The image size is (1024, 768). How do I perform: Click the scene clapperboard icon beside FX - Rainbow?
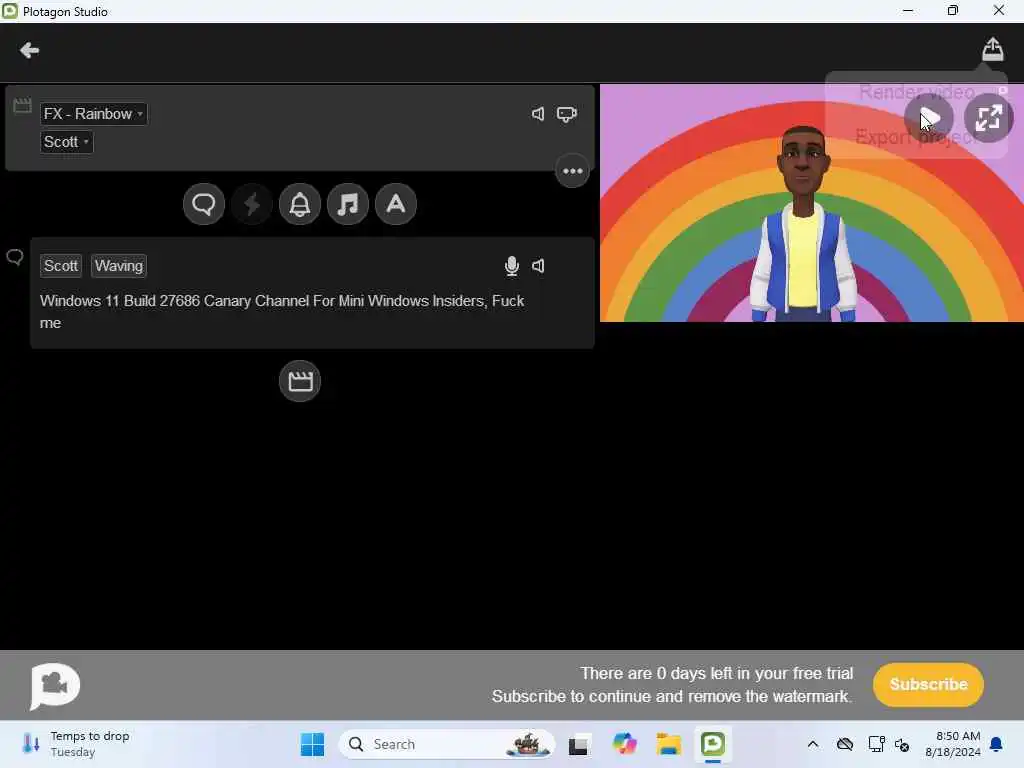[22, 105]
